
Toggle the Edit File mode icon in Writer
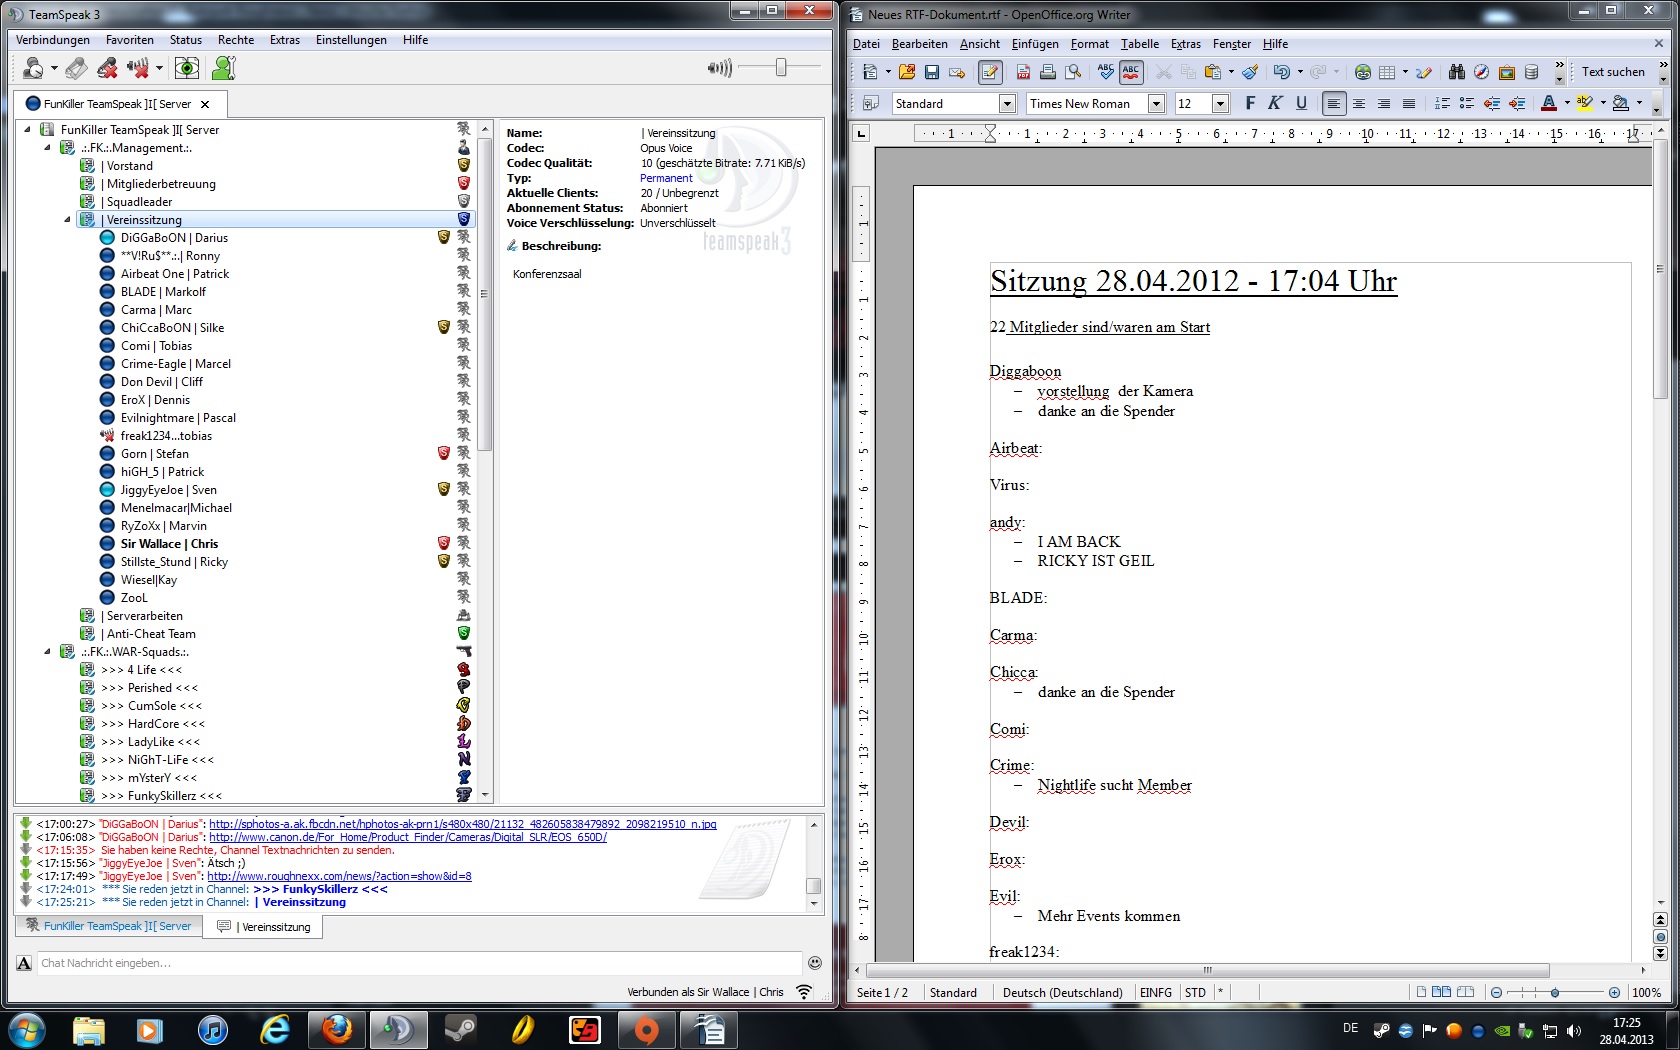coord(989,72)
